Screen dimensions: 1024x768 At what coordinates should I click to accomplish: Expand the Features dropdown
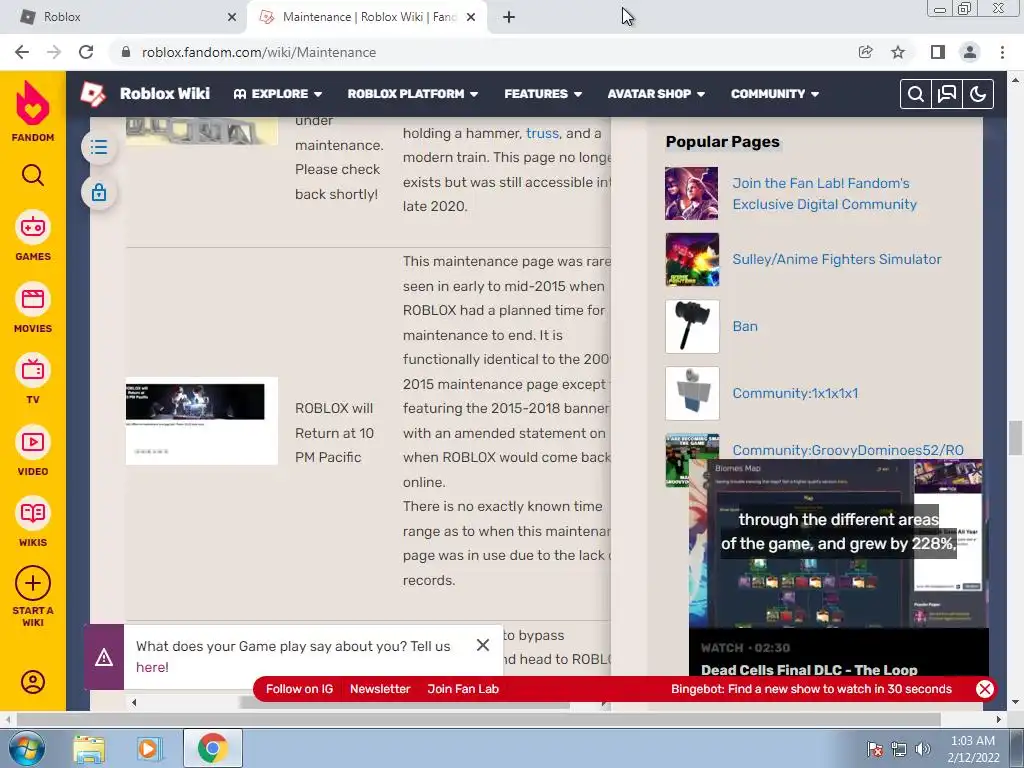543,94
